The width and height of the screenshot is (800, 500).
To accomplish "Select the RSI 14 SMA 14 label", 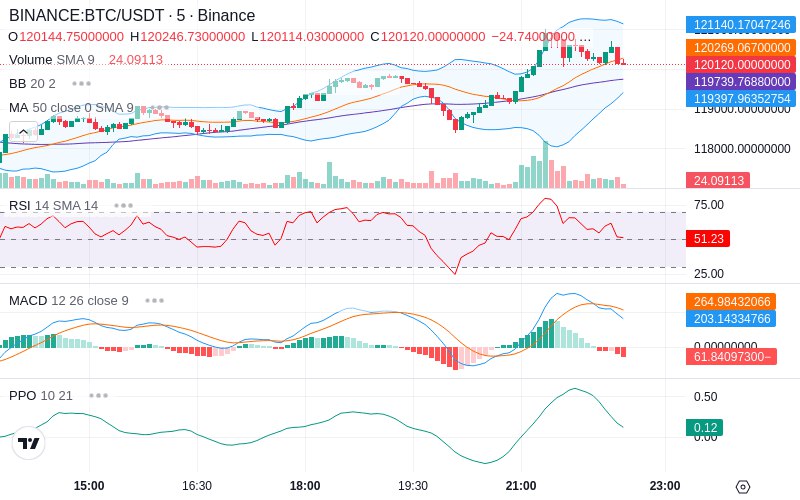I will pos(54,206).
